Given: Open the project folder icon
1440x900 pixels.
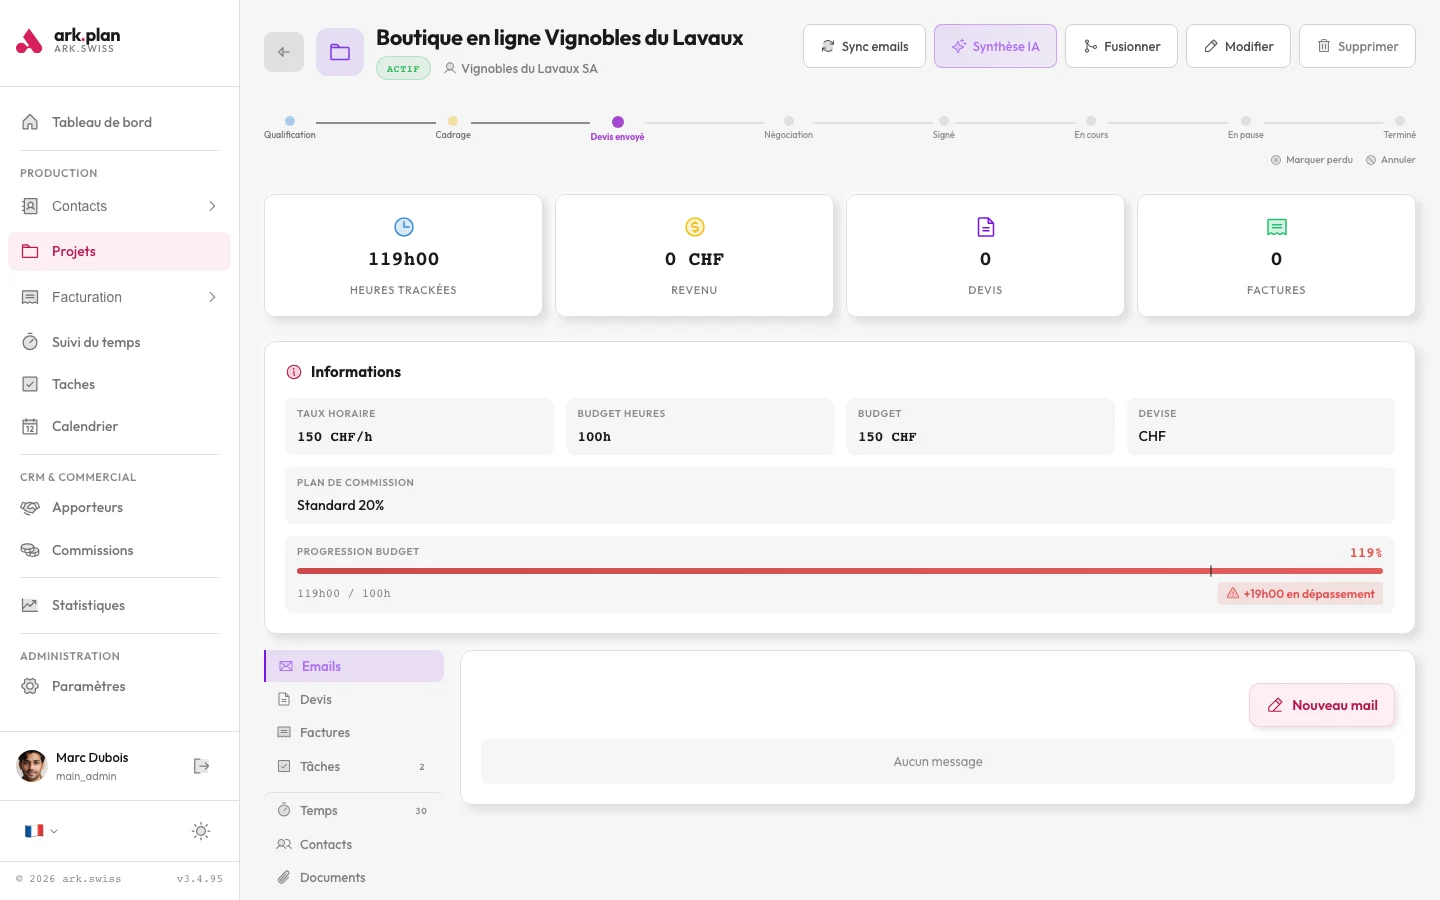Looking at the screenshot, I should click(340, 52).
